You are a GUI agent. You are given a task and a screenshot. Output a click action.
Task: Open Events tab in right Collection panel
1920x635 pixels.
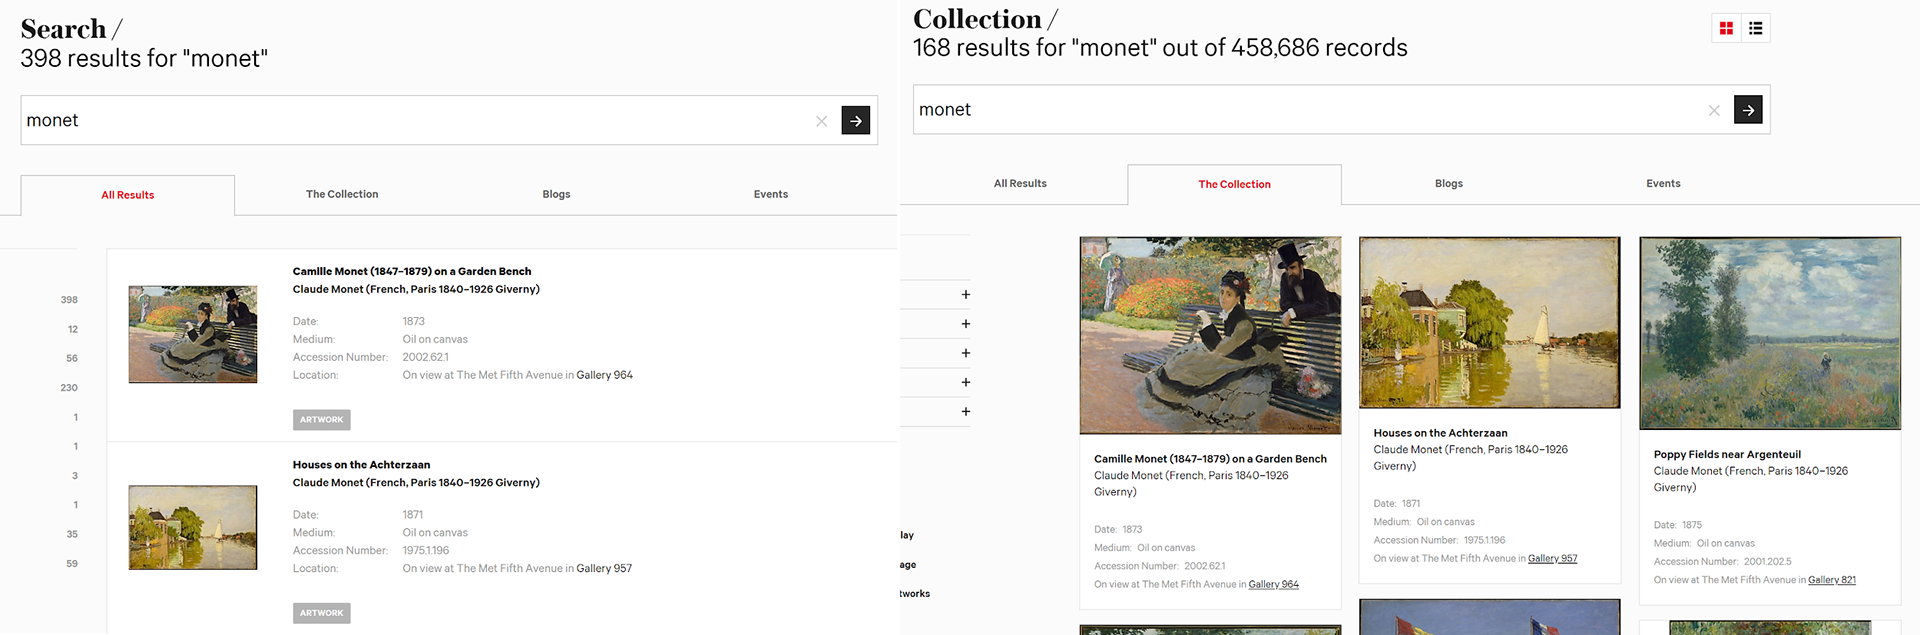[1663, 183]
